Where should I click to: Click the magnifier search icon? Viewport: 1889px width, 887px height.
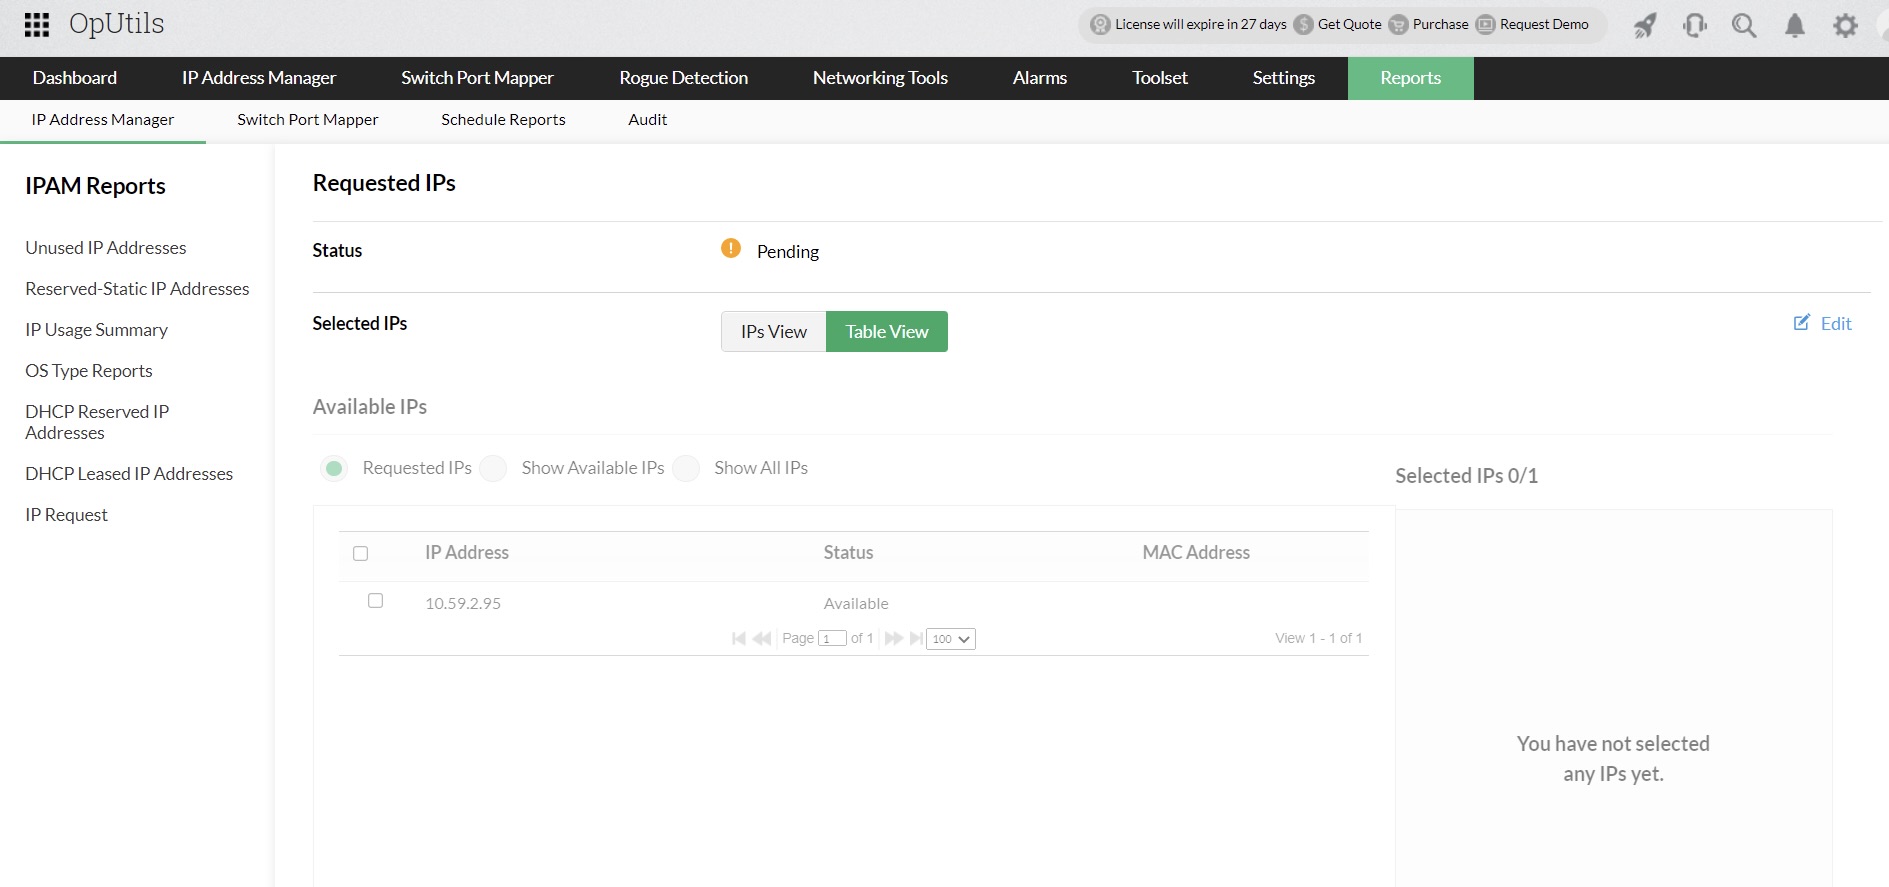(1744, 25)
